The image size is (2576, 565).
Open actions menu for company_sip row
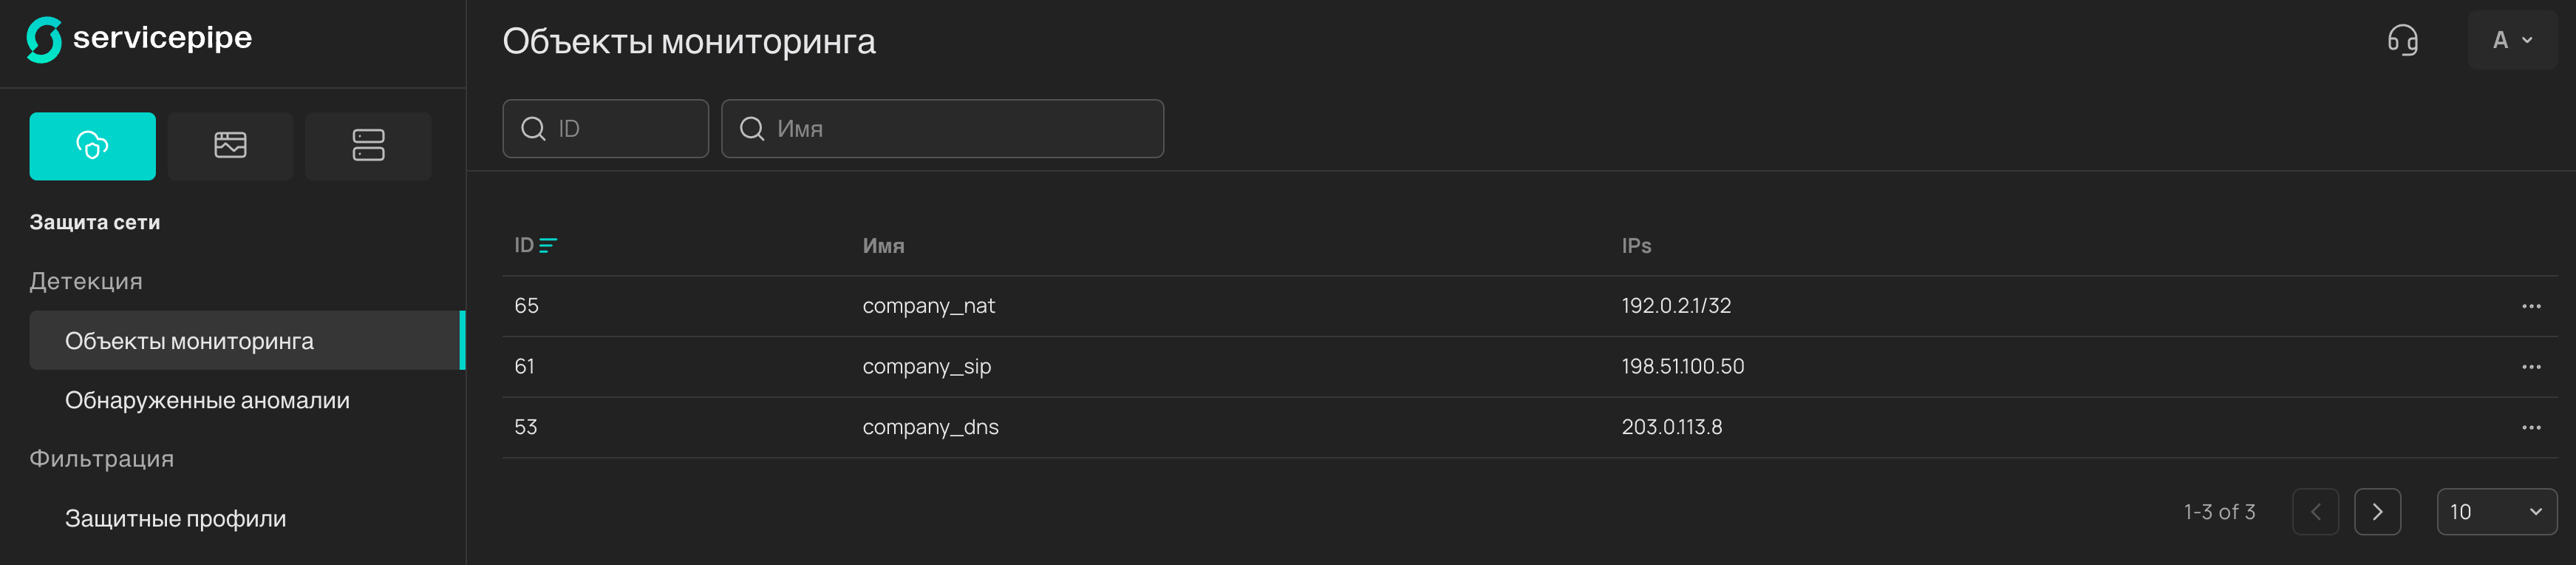pyautogui.click(x=2530, y=367)
